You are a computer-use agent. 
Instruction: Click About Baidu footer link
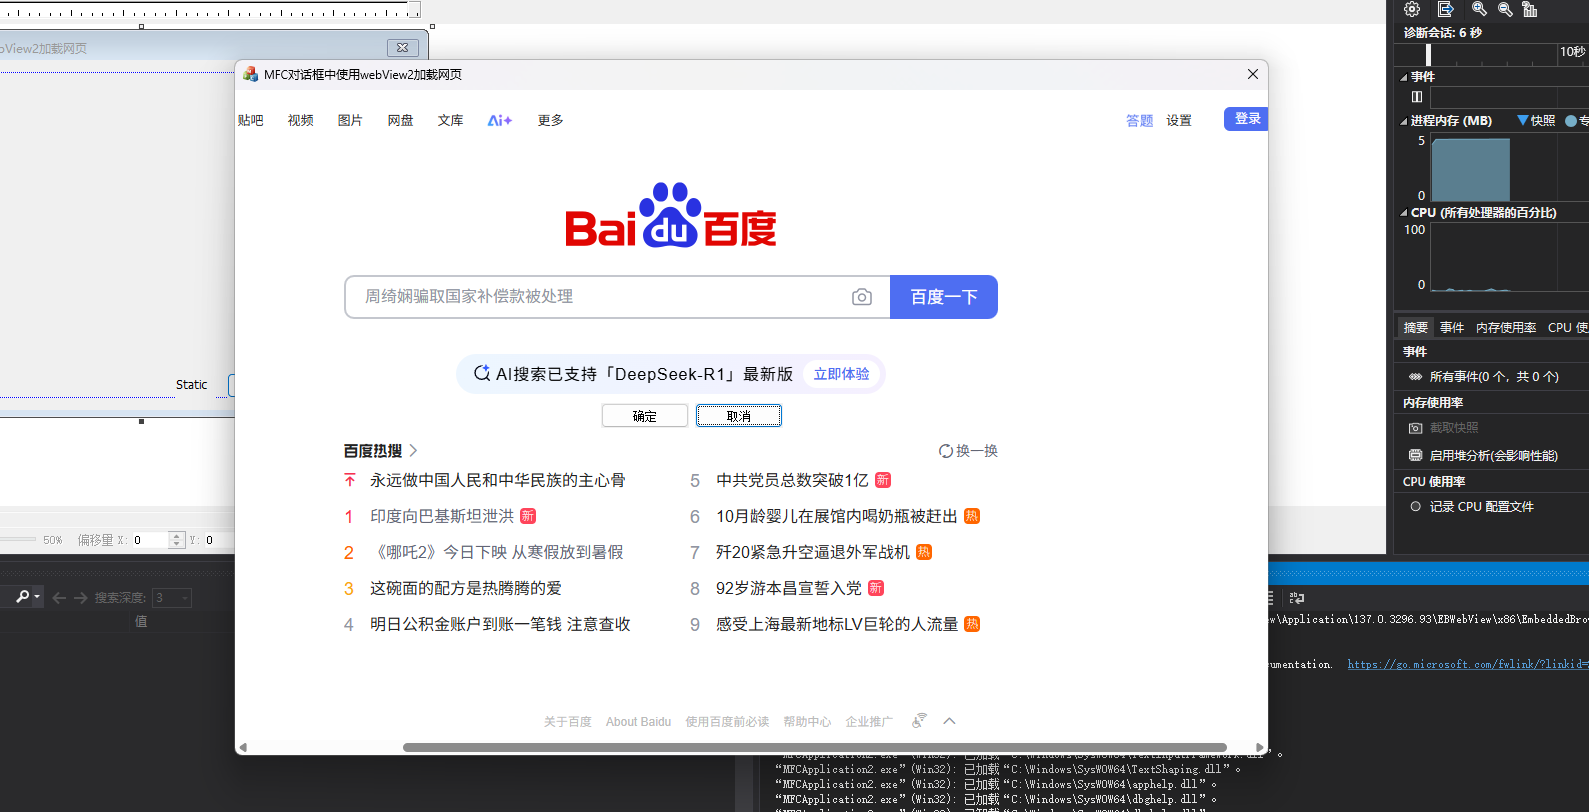638,722
